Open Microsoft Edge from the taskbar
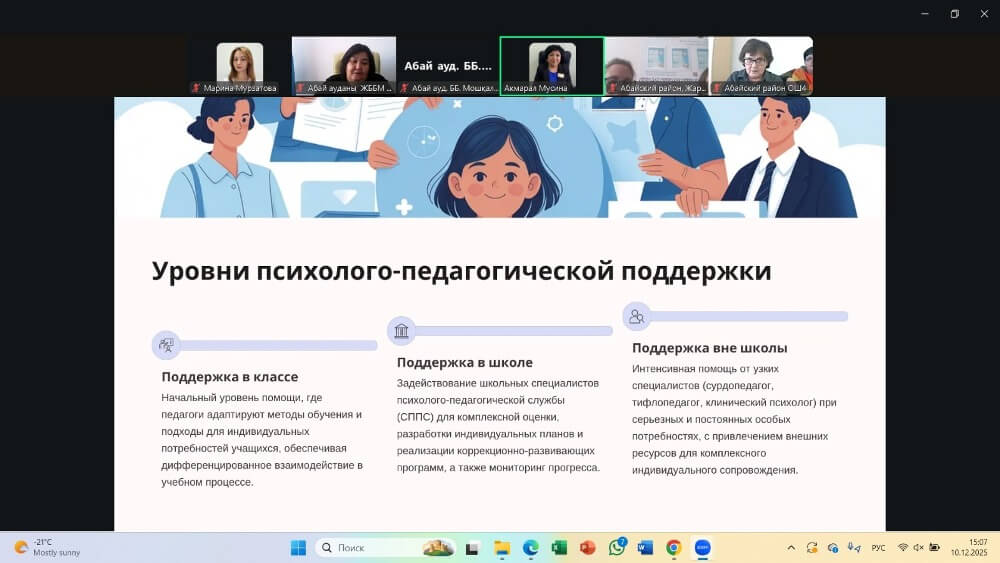This screenshot has height=563, width=1000. point(530,548)
